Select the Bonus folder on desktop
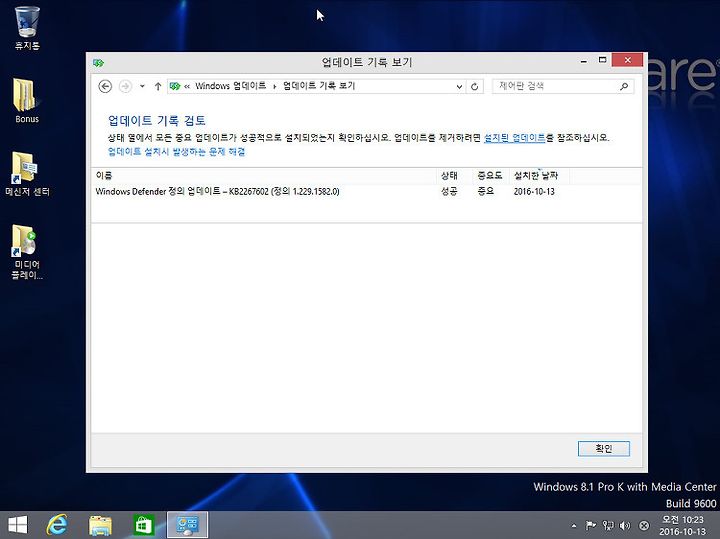The width and height of the screenshot is (720, 539). pyautogui.click(x=27, y=101)
